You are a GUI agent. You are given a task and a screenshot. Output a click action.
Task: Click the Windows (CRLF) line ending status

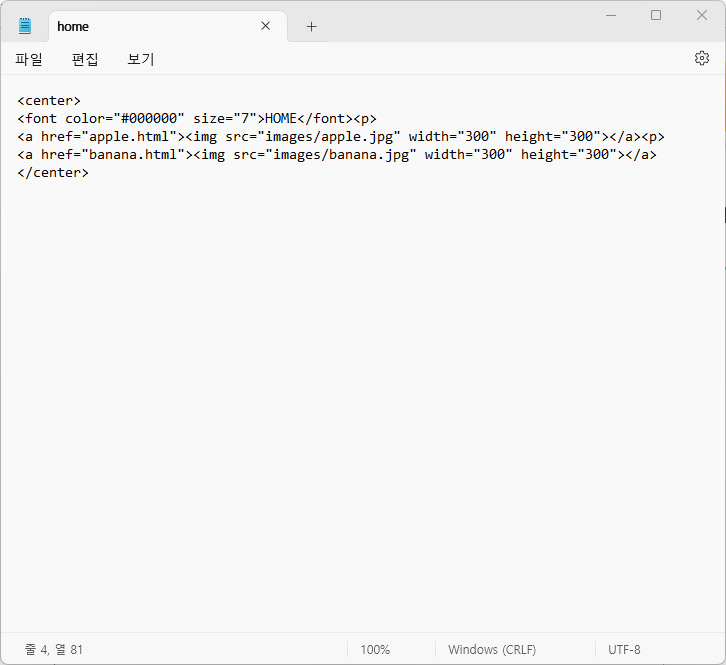[x=492, y=649]
